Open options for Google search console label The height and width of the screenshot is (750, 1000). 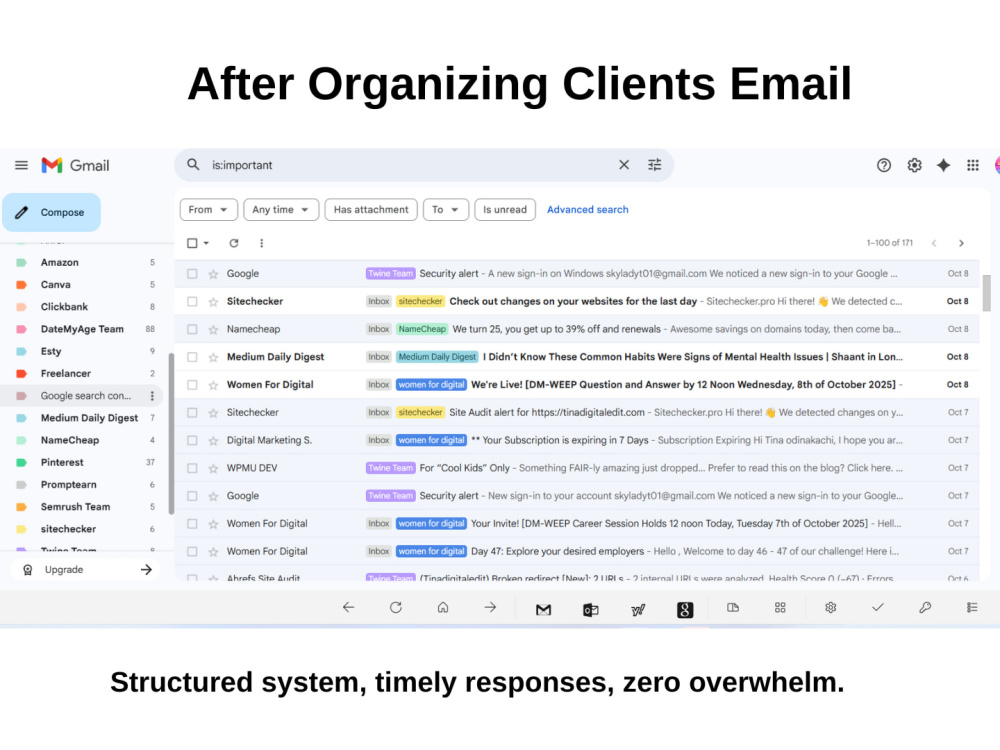[x=152, y=395]
